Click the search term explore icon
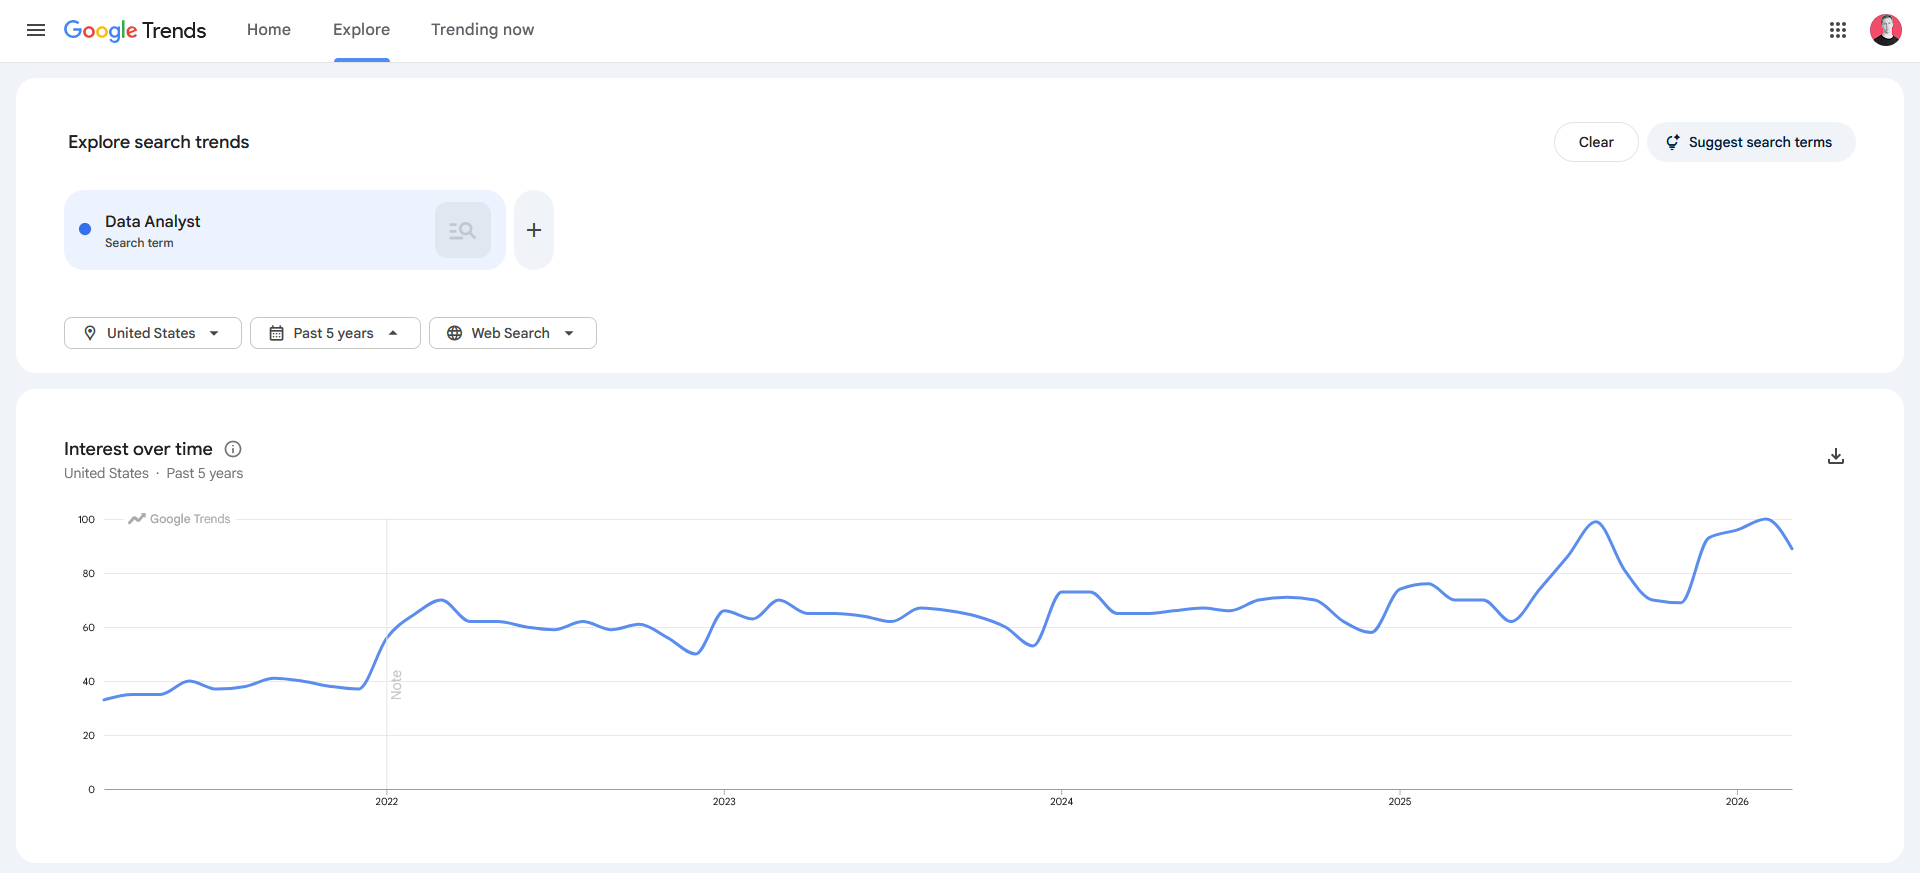 point(462,230)
